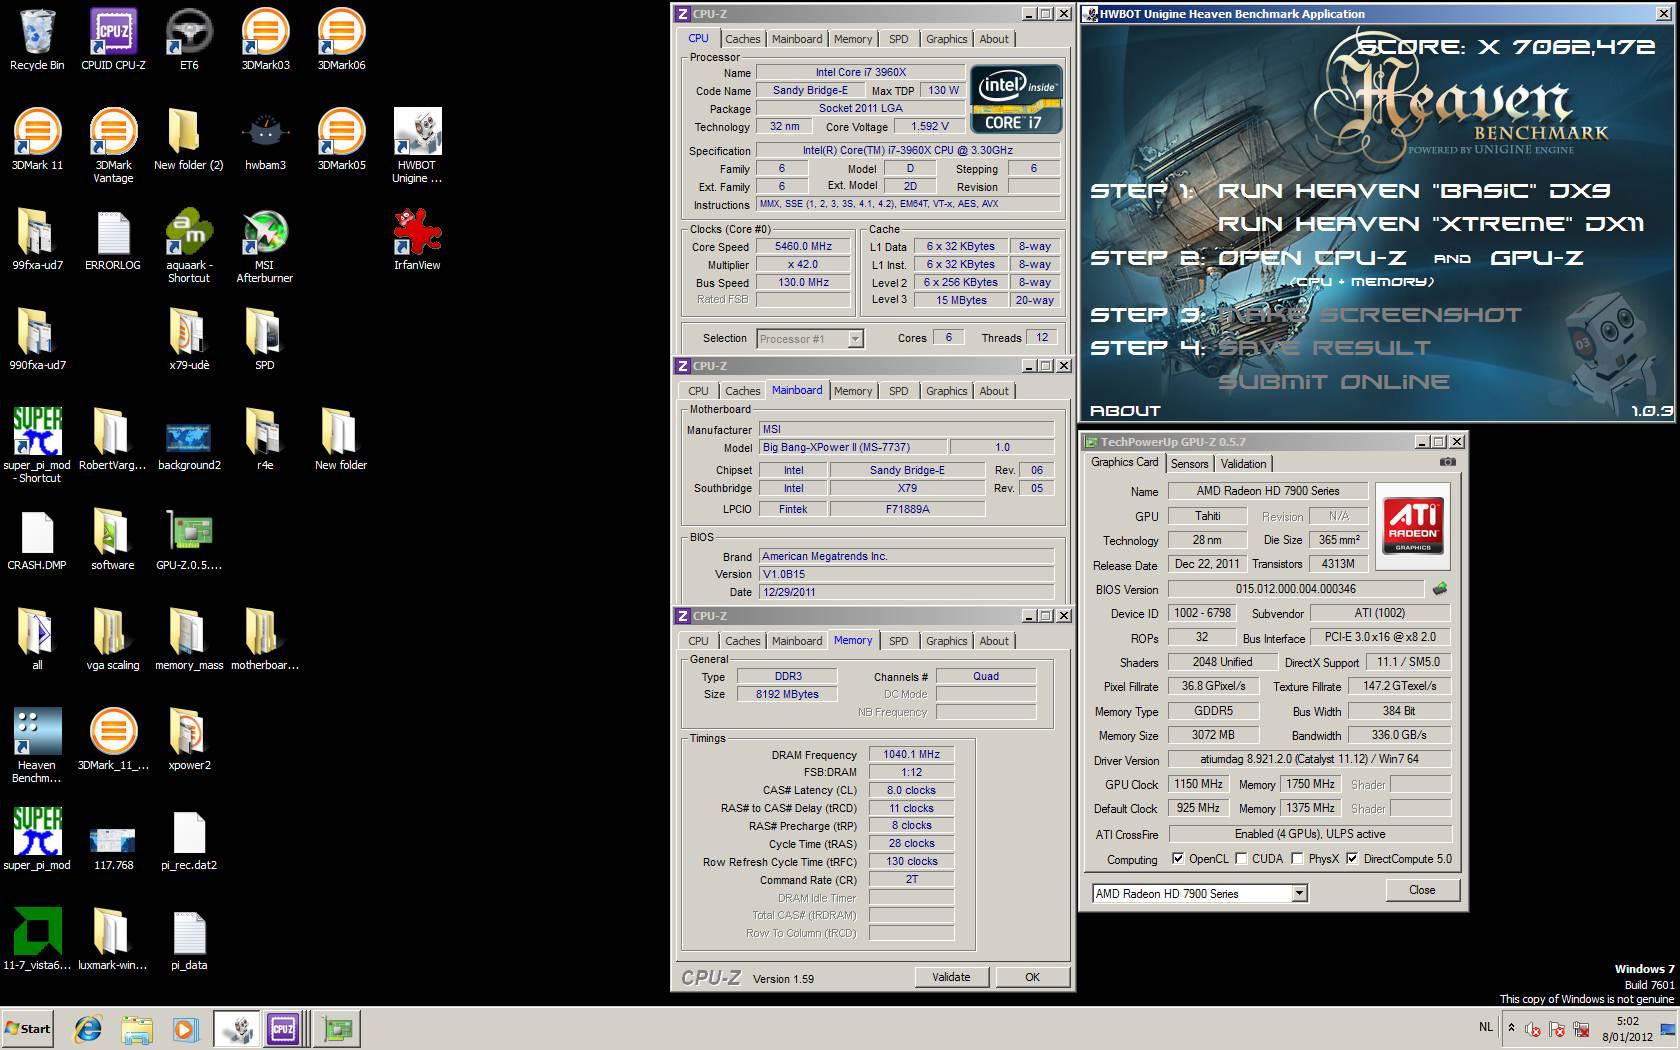This screenshot has width=1680, height=1050.
Task: Click Run Heaven "Xtreme" DX11
Action: (x=1431, y=224)
